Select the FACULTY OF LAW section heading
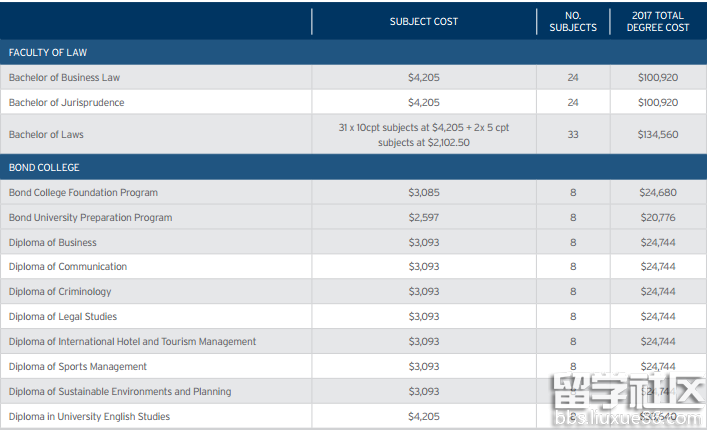This screenshot has height=430, width=708. 48,52
